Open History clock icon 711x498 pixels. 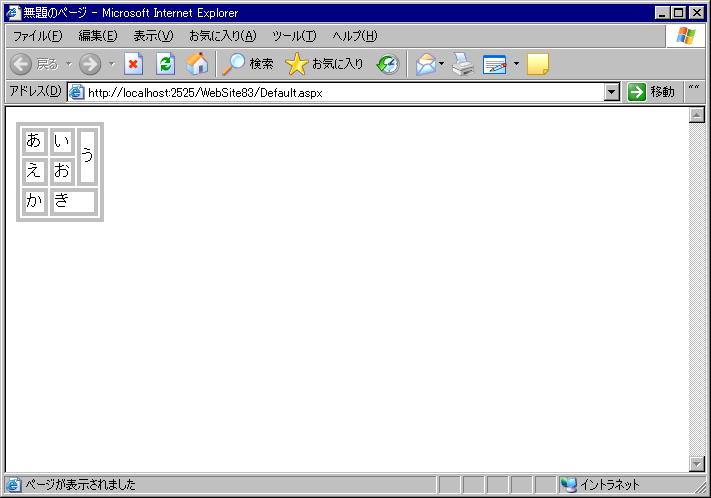coord(388,64)
